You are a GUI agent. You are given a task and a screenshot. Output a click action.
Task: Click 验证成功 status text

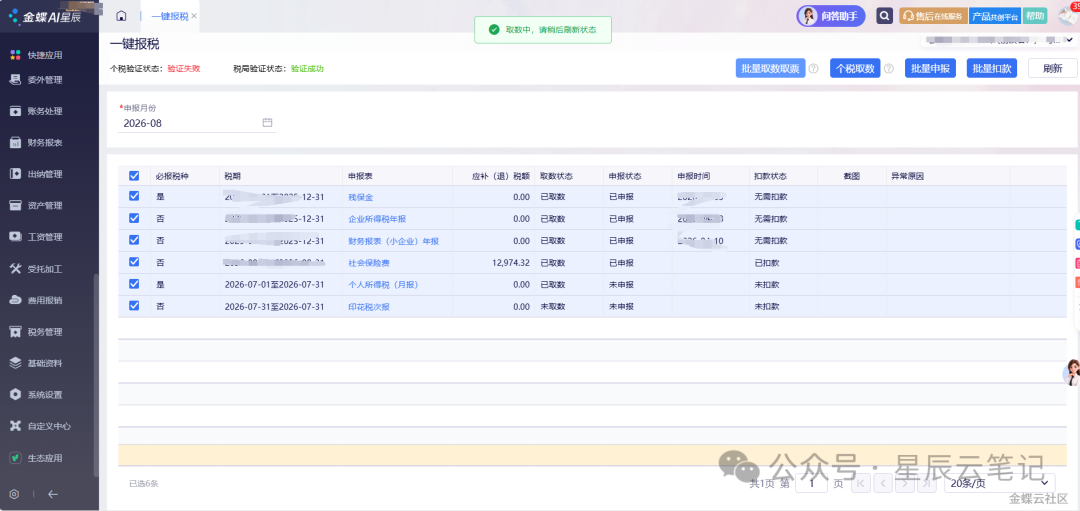click(307, 69)
